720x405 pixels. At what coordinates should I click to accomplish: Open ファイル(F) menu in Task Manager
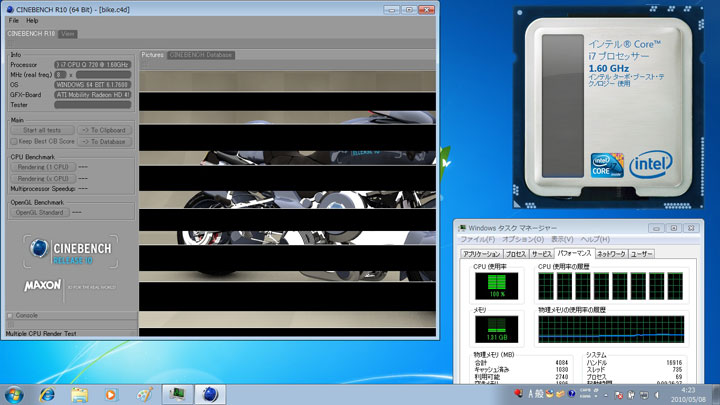[478, 239]
